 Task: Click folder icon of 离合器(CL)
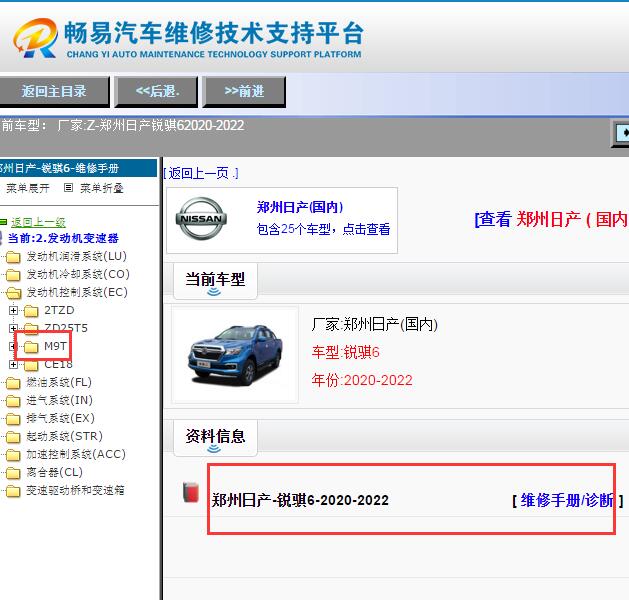point(13,473)
